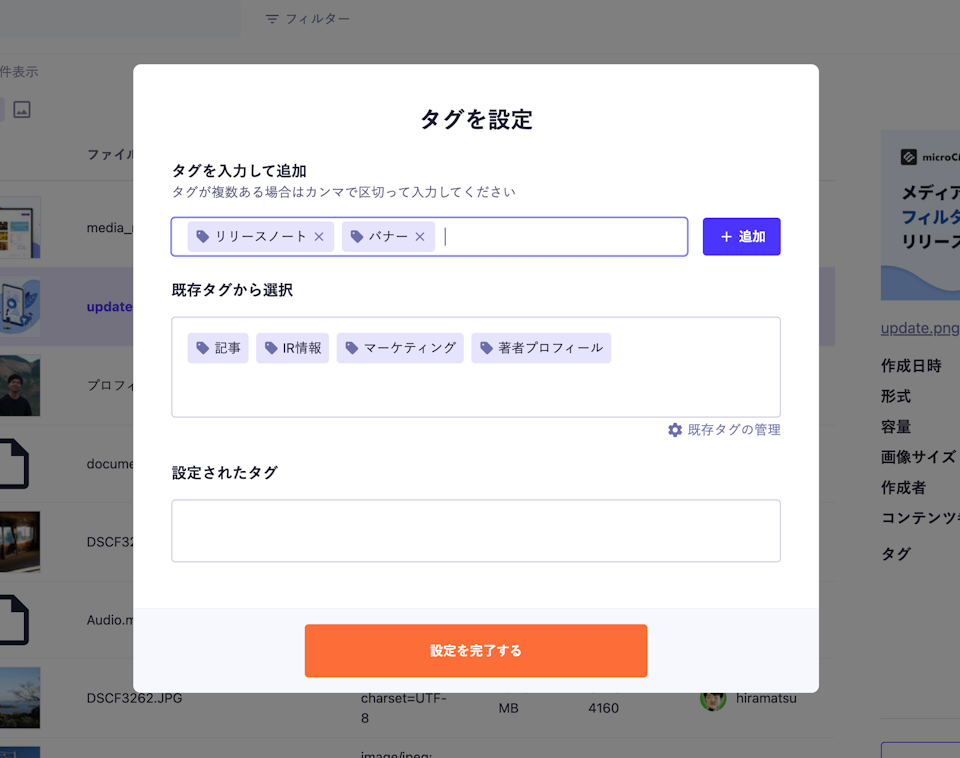
Task: Click the 追加 add button
Action: [741, 237]
